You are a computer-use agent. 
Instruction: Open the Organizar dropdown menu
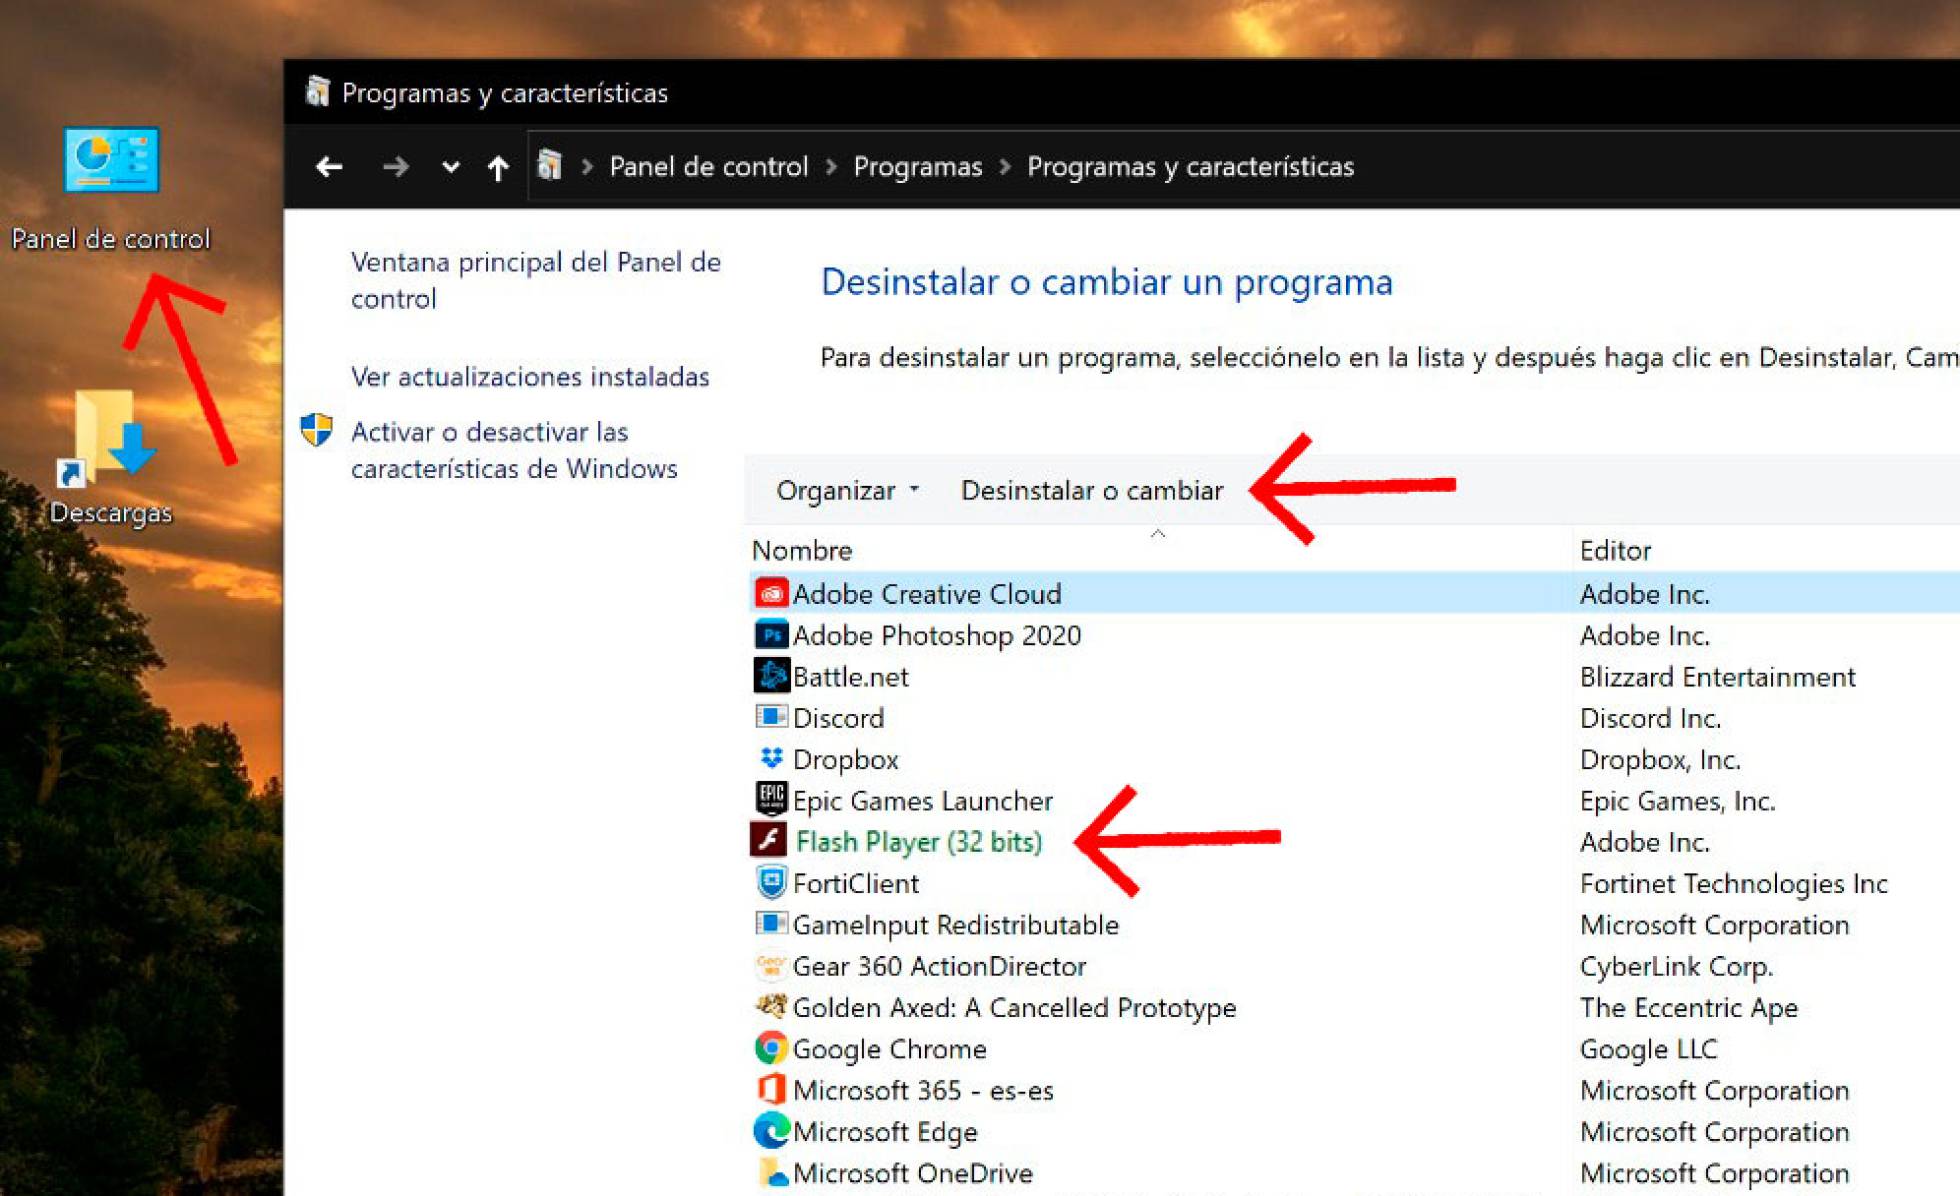(x=847, y=490)
